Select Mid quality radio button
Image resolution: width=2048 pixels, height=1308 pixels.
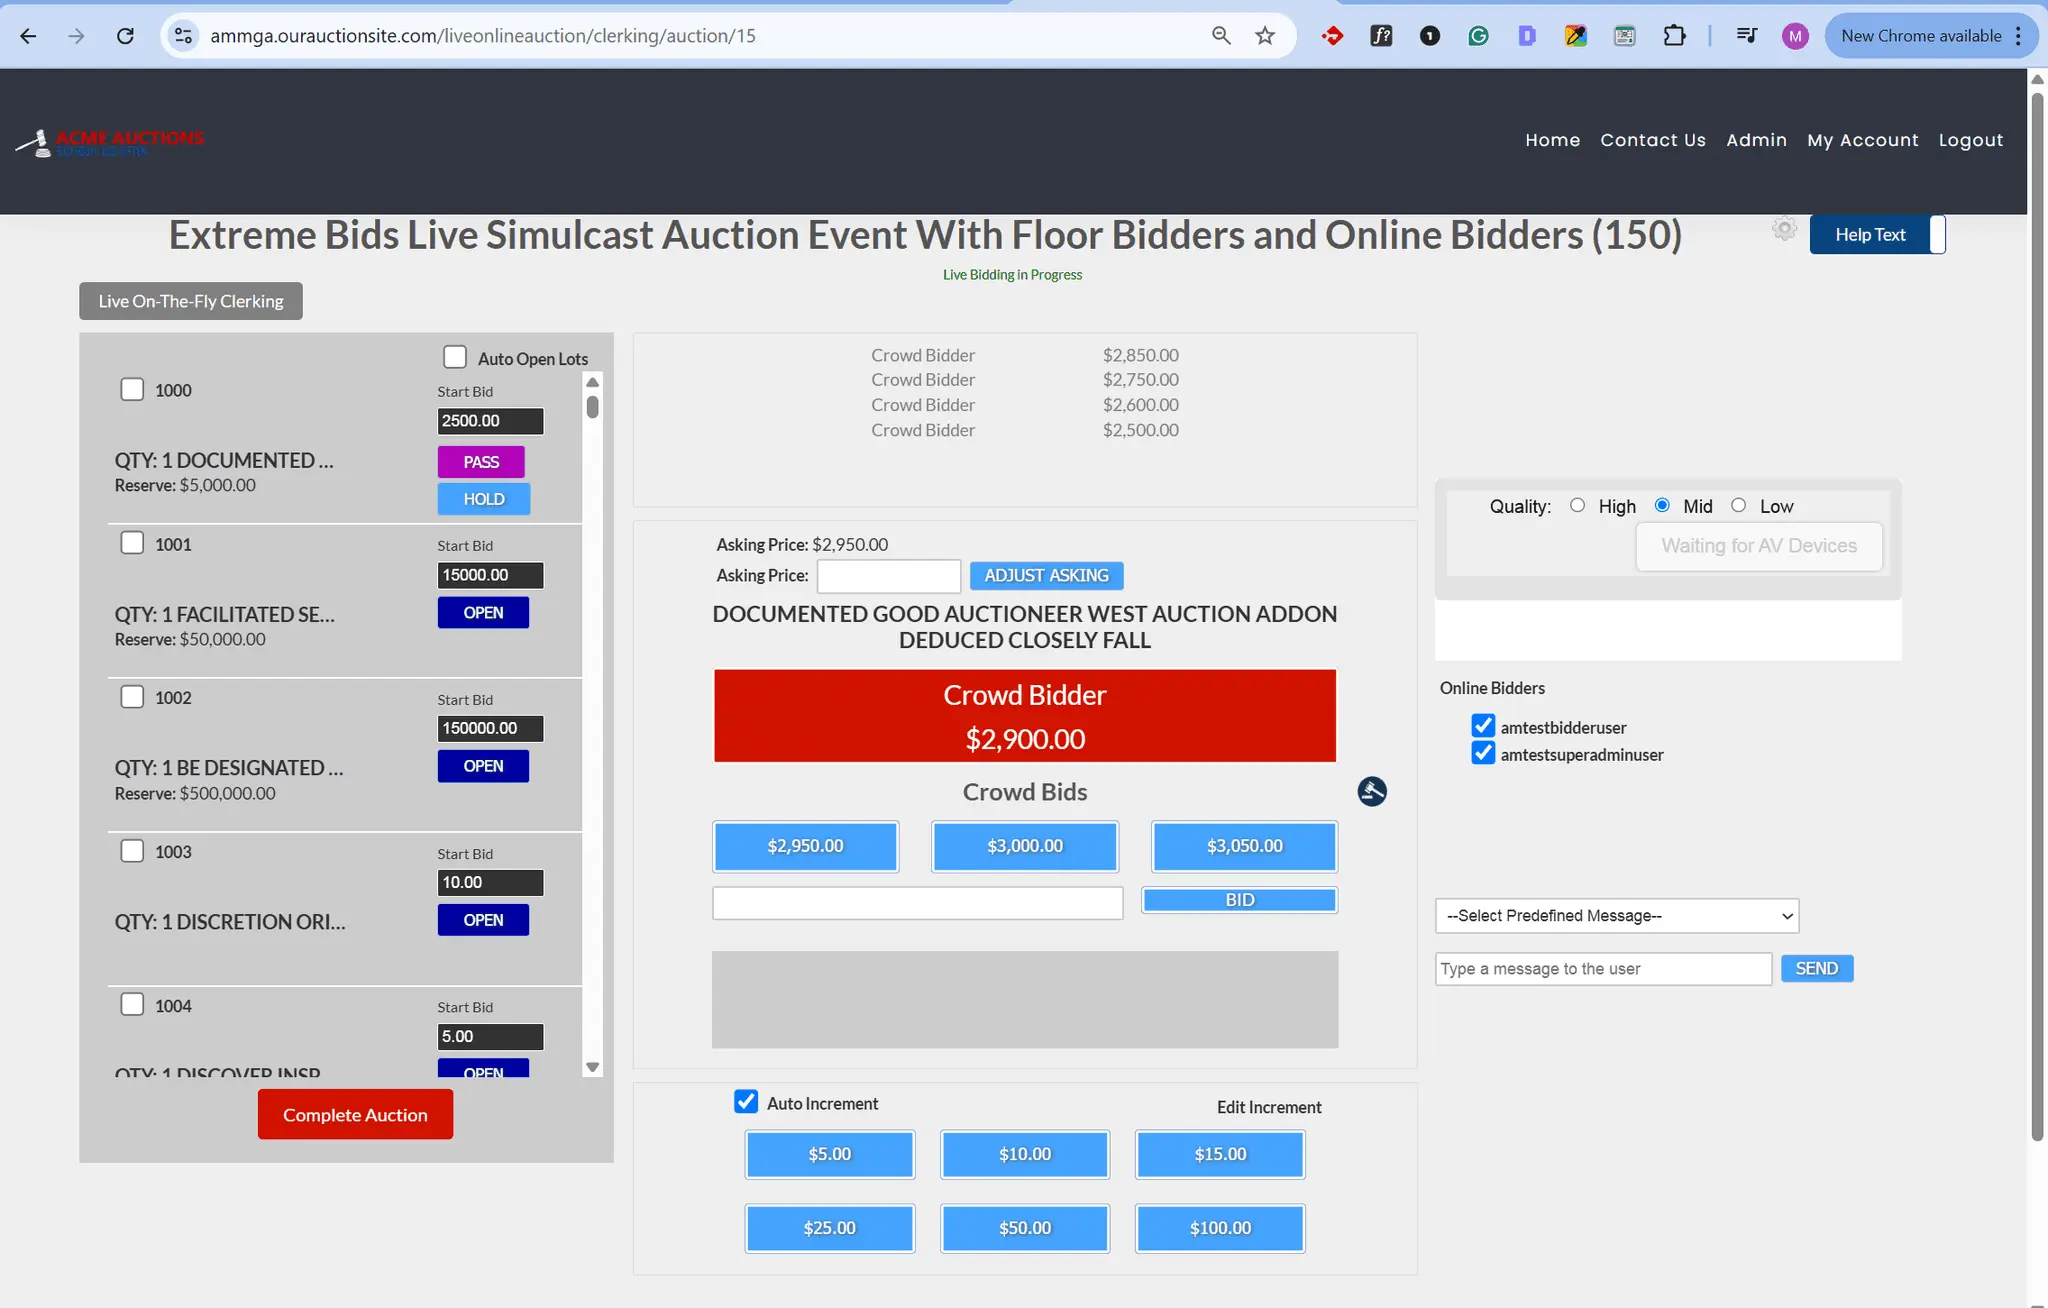click(1662, 505)
